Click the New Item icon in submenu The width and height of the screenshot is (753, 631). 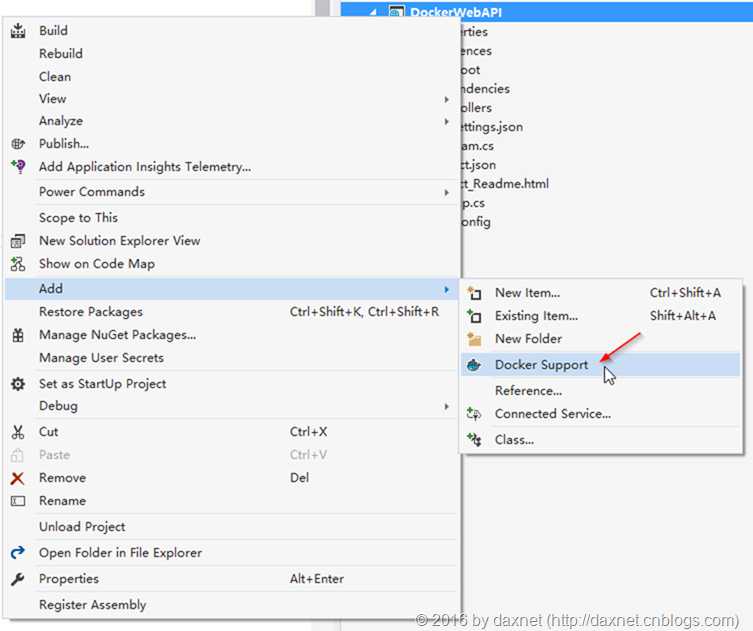(x=474, y=293)
